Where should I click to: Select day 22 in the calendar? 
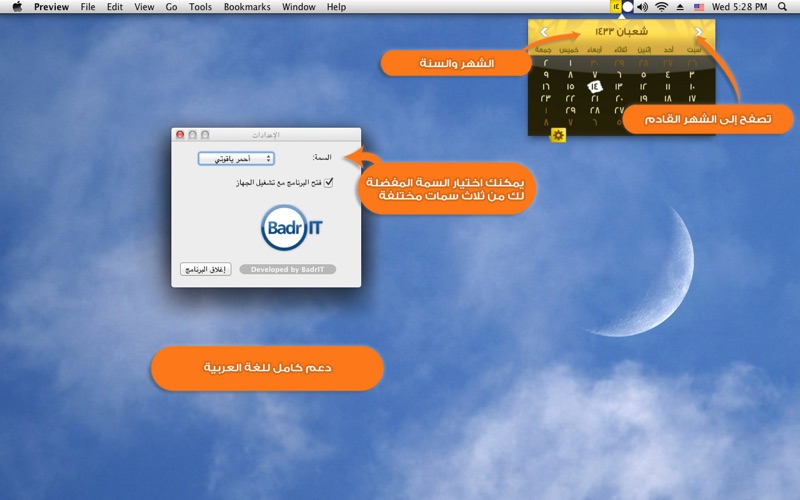tap(570, 98)
